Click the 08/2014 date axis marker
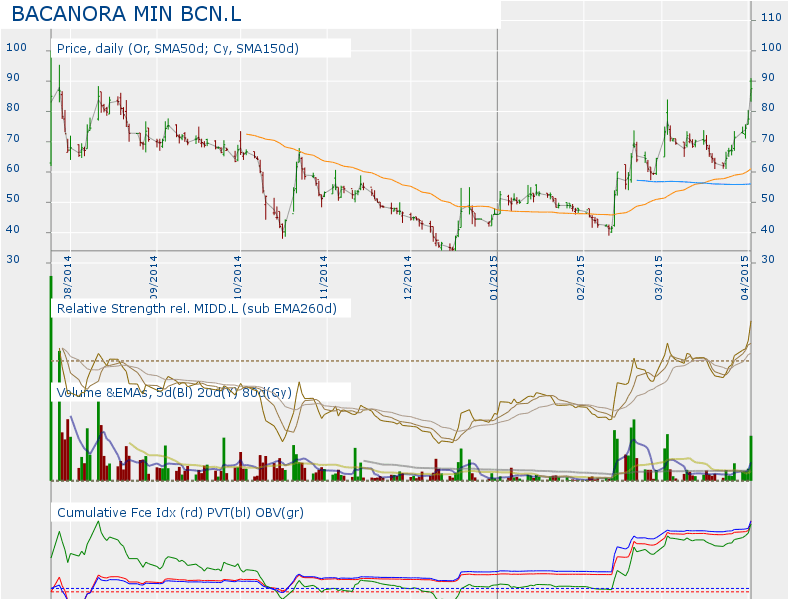The image size is (788, 599). point(67,278)
